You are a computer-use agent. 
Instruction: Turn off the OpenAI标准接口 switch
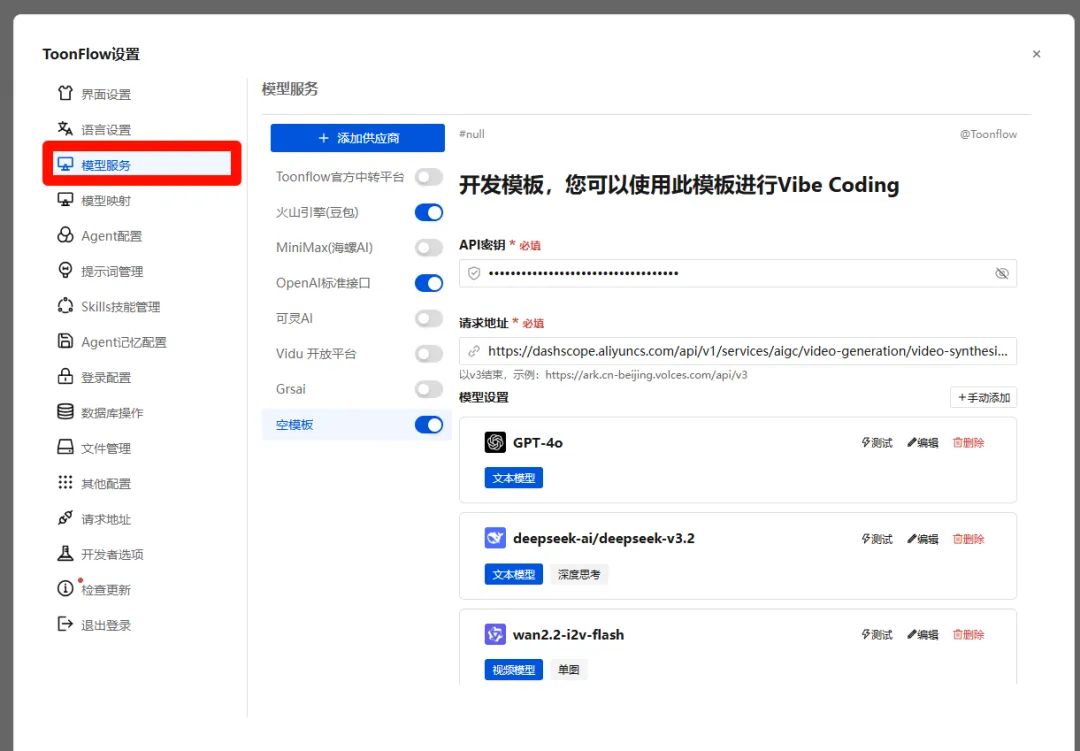(x=428, y=283)
